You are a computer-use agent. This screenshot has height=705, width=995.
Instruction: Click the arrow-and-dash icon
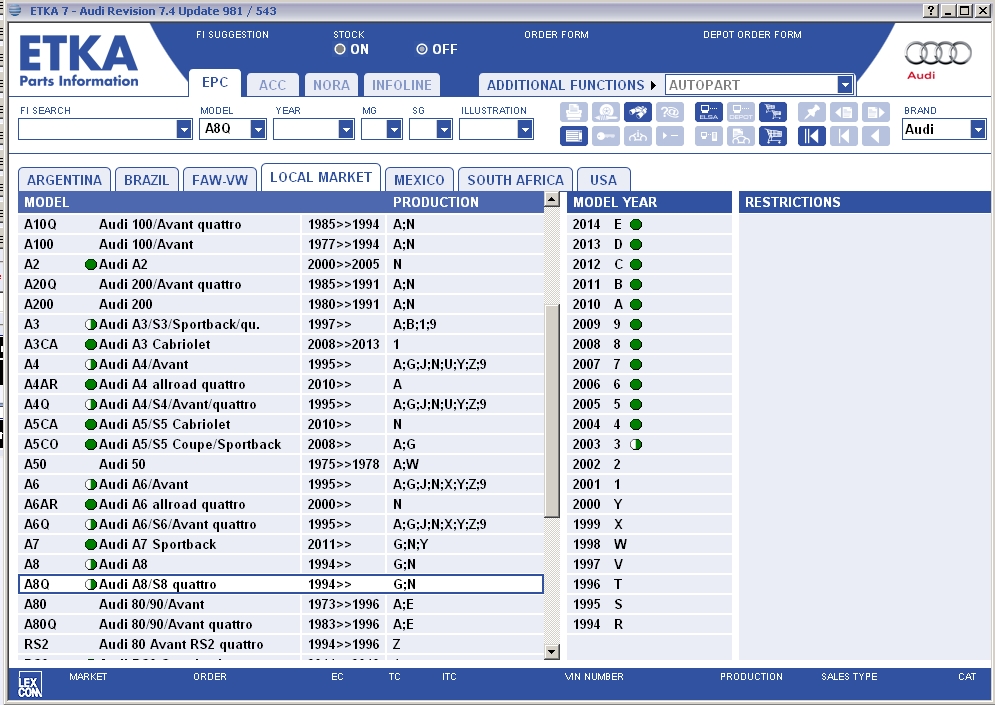click(x=669, y=136)
